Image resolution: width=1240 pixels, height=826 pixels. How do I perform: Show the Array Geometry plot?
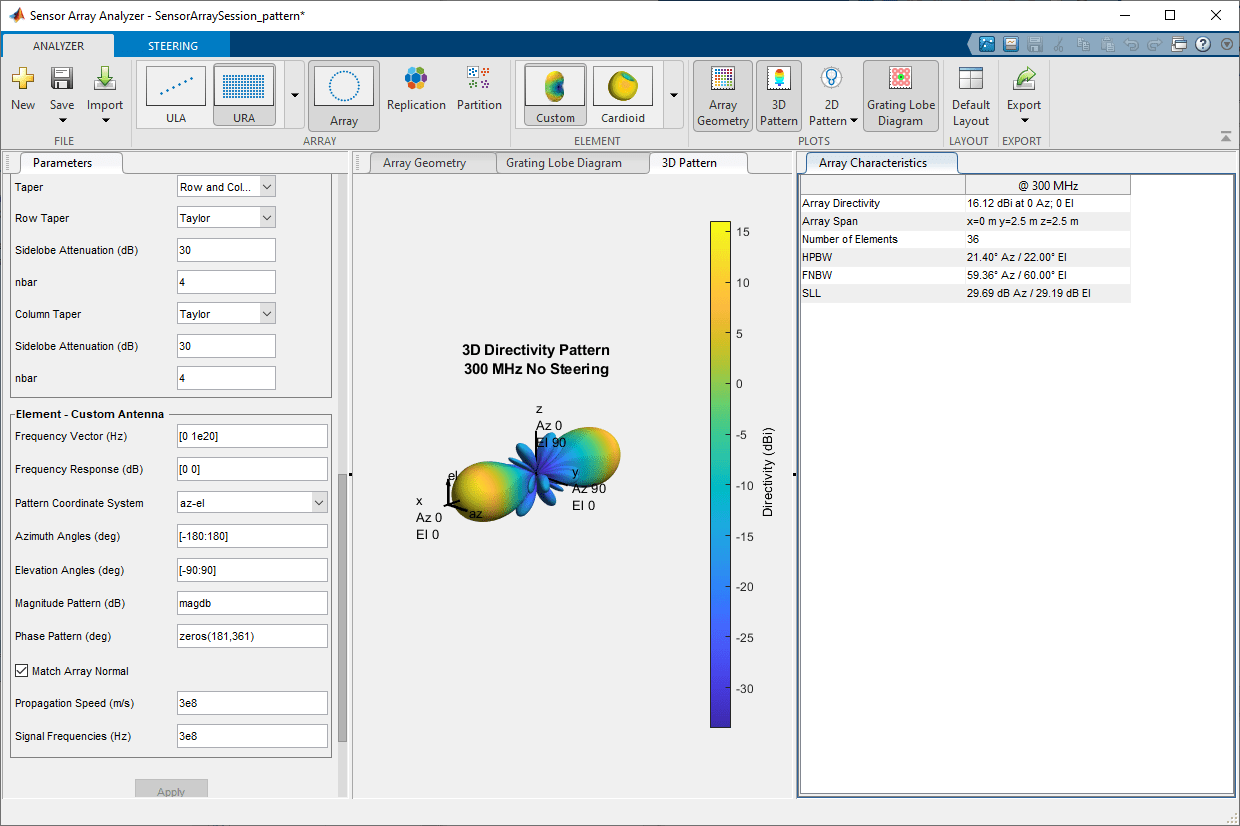(722, 95)
